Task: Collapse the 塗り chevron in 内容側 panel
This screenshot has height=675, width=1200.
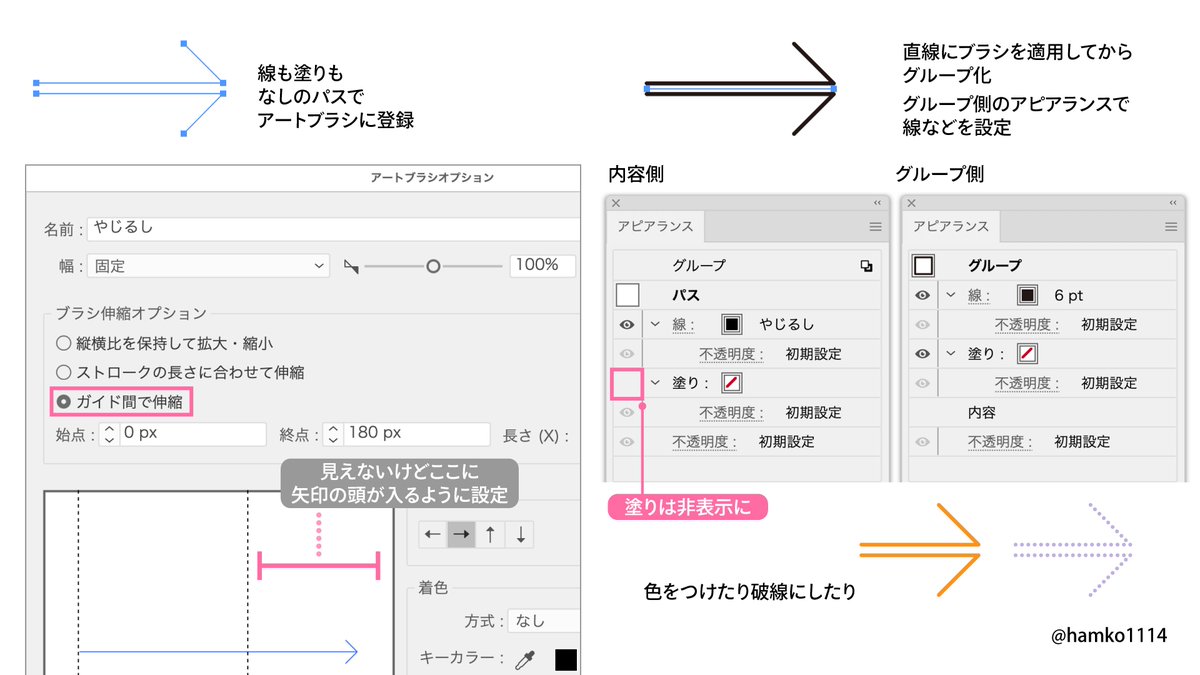Action: point(655,383)
